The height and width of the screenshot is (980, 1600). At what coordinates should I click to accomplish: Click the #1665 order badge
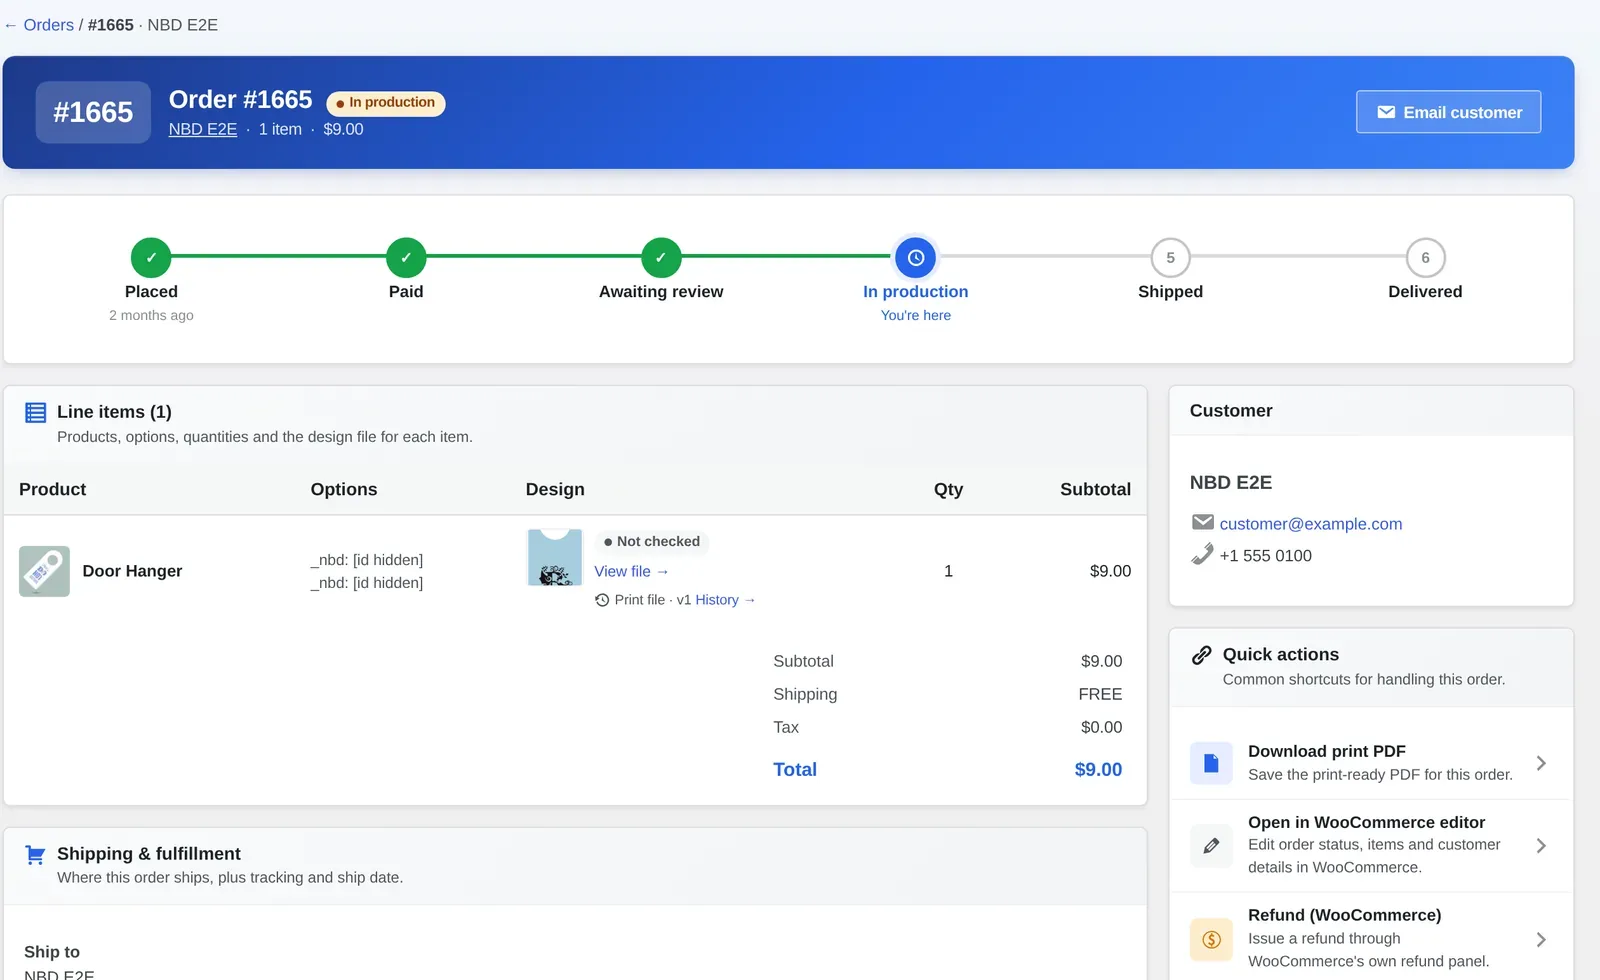click(93, 112)
